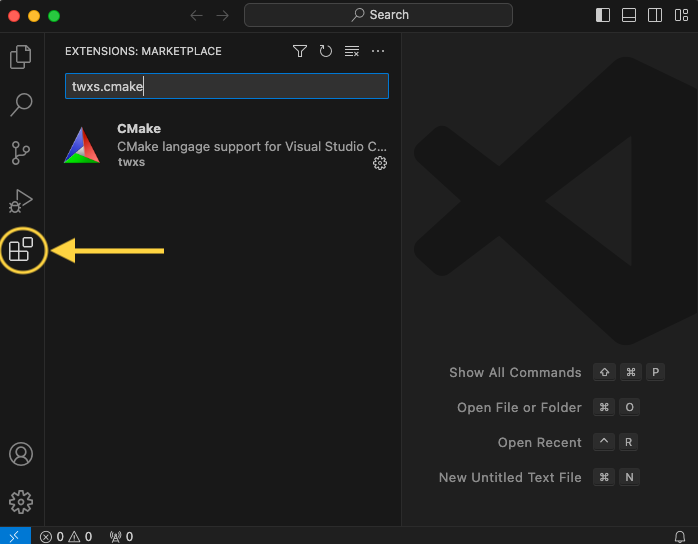Image resolution: width=698 pixels, height=544 pixels.
Task: Go back in navigation history
Action: click(196, 16)
